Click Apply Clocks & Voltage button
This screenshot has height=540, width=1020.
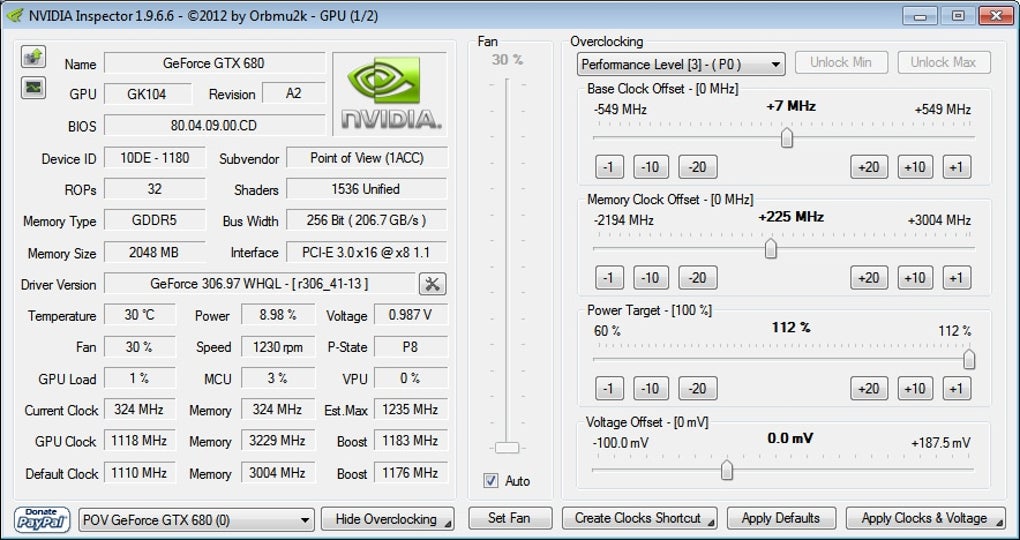pyautogui.click(x=925, y=519)
